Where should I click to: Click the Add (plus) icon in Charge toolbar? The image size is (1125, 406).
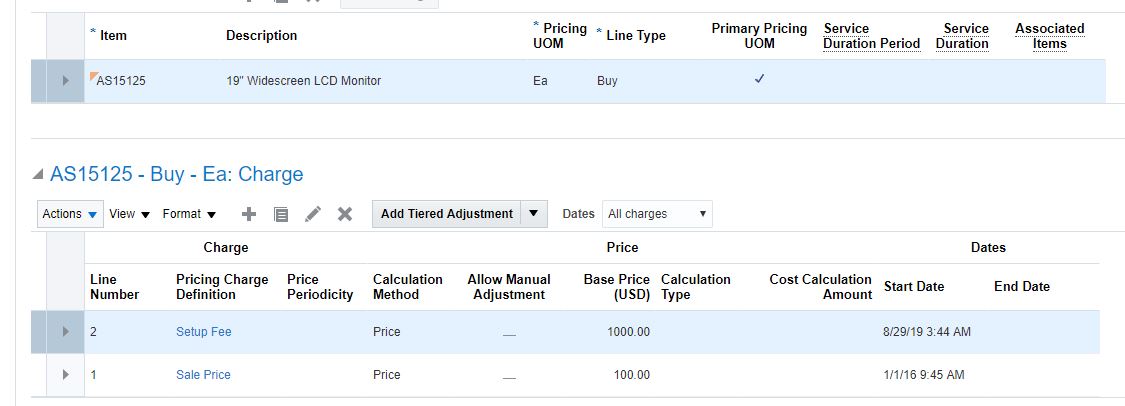coord(249,214)
